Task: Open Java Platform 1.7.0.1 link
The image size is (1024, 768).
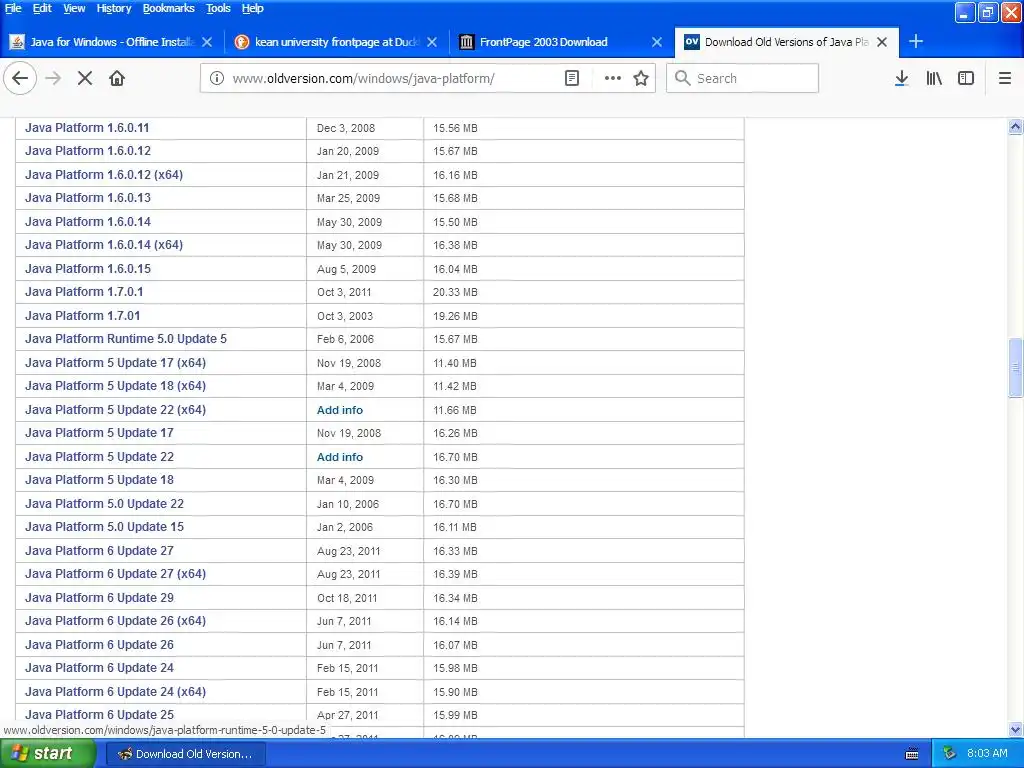Action: point(84,292)
